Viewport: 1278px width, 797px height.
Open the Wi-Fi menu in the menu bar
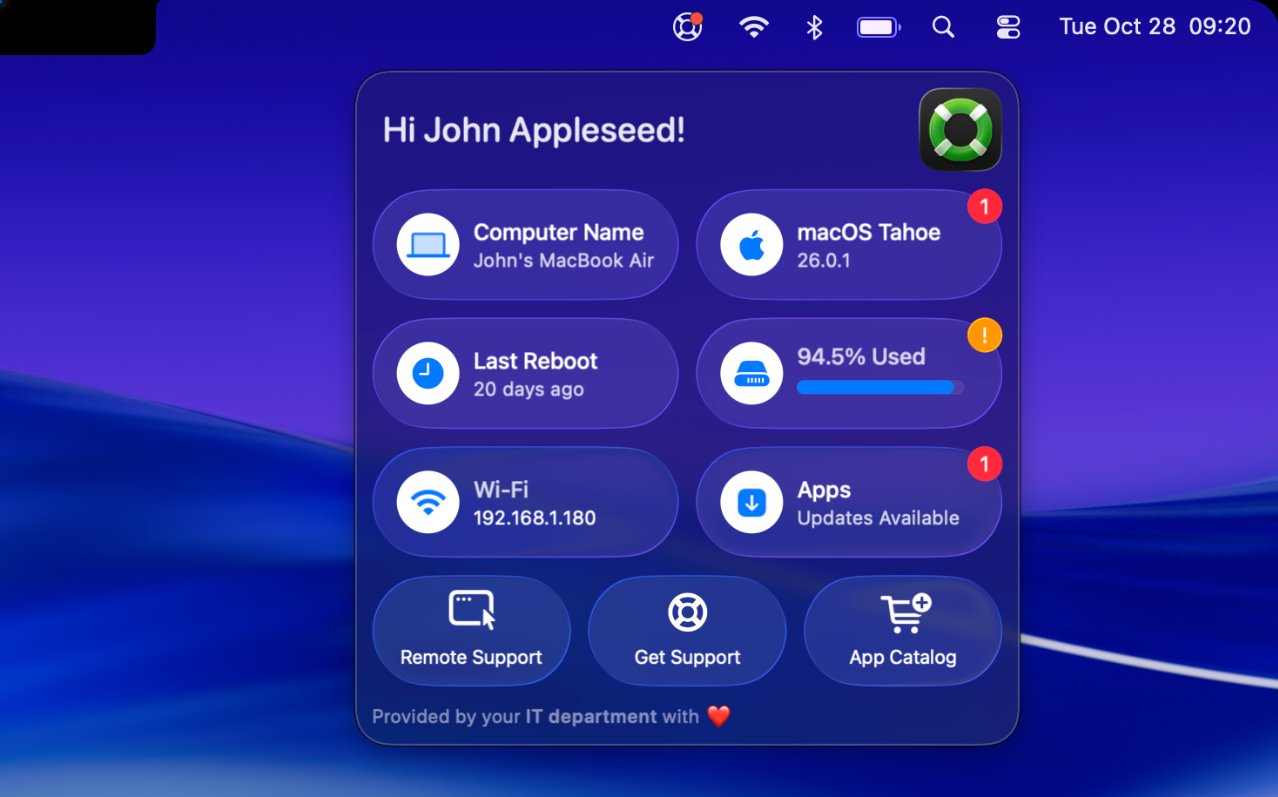[754, 27]
